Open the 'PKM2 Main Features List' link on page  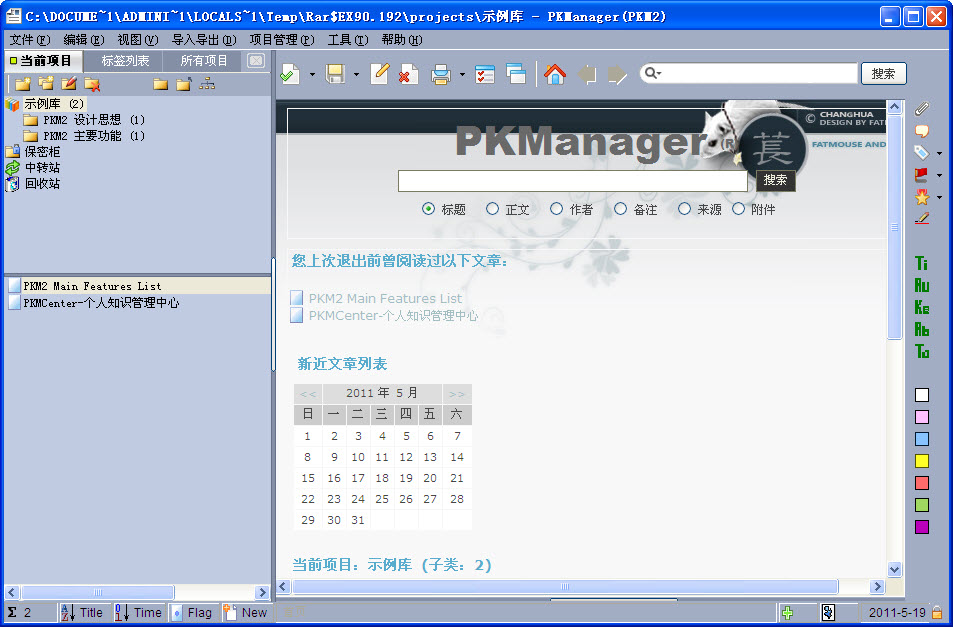tap(385, 298)
